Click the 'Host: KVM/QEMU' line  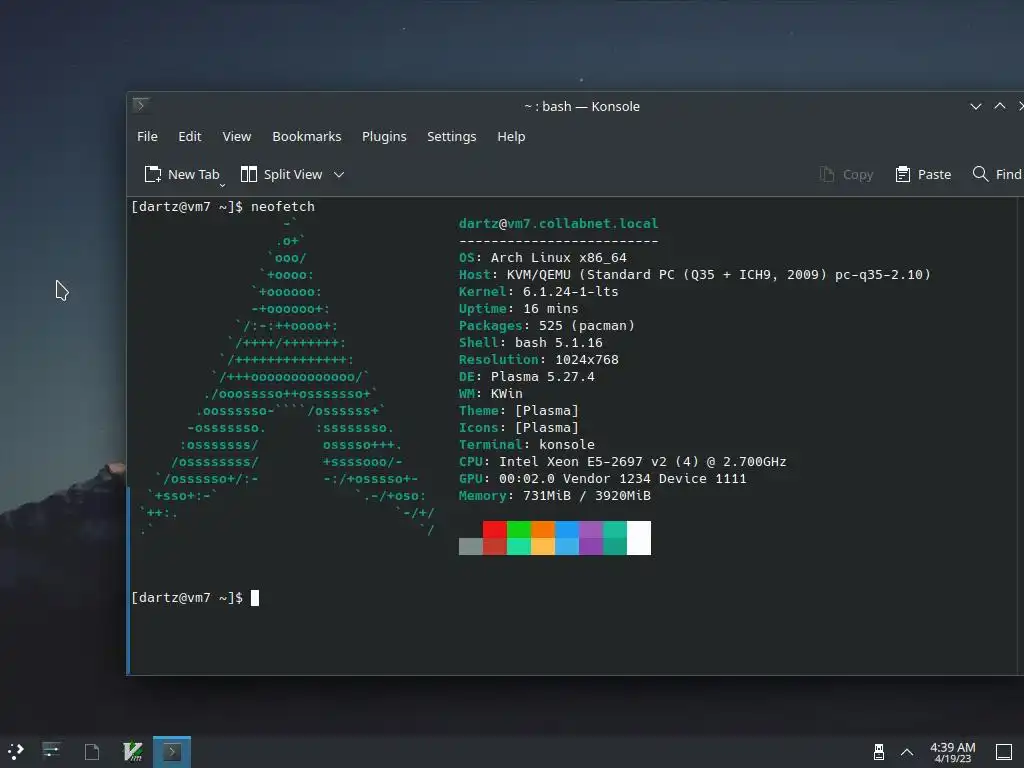click(x=695, y=274)
